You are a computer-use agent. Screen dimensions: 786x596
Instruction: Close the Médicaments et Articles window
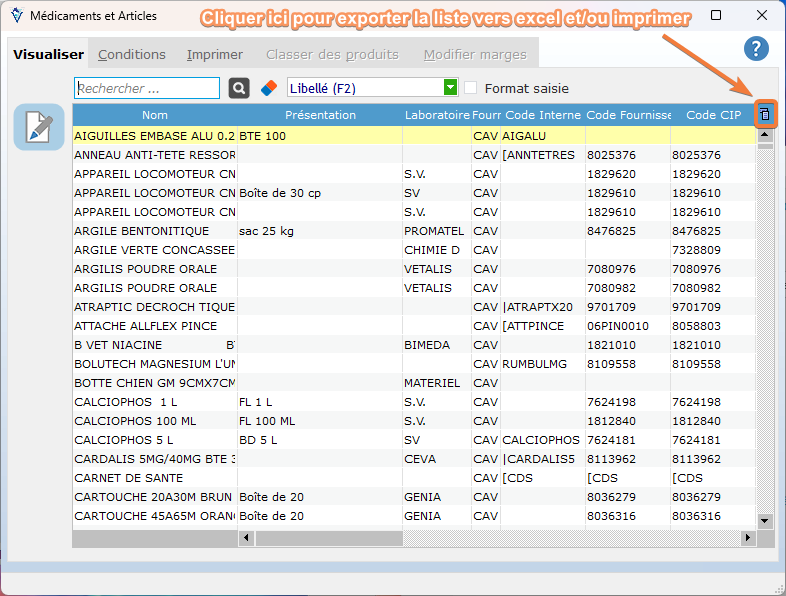[x=761, y=16]
